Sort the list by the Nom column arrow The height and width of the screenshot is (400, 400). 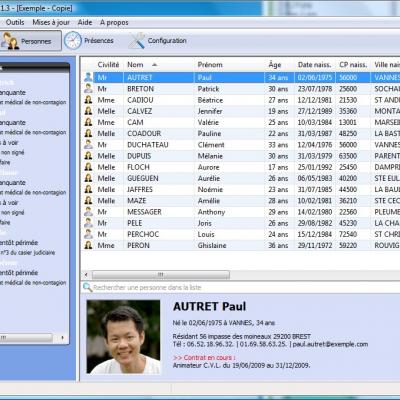154,65
